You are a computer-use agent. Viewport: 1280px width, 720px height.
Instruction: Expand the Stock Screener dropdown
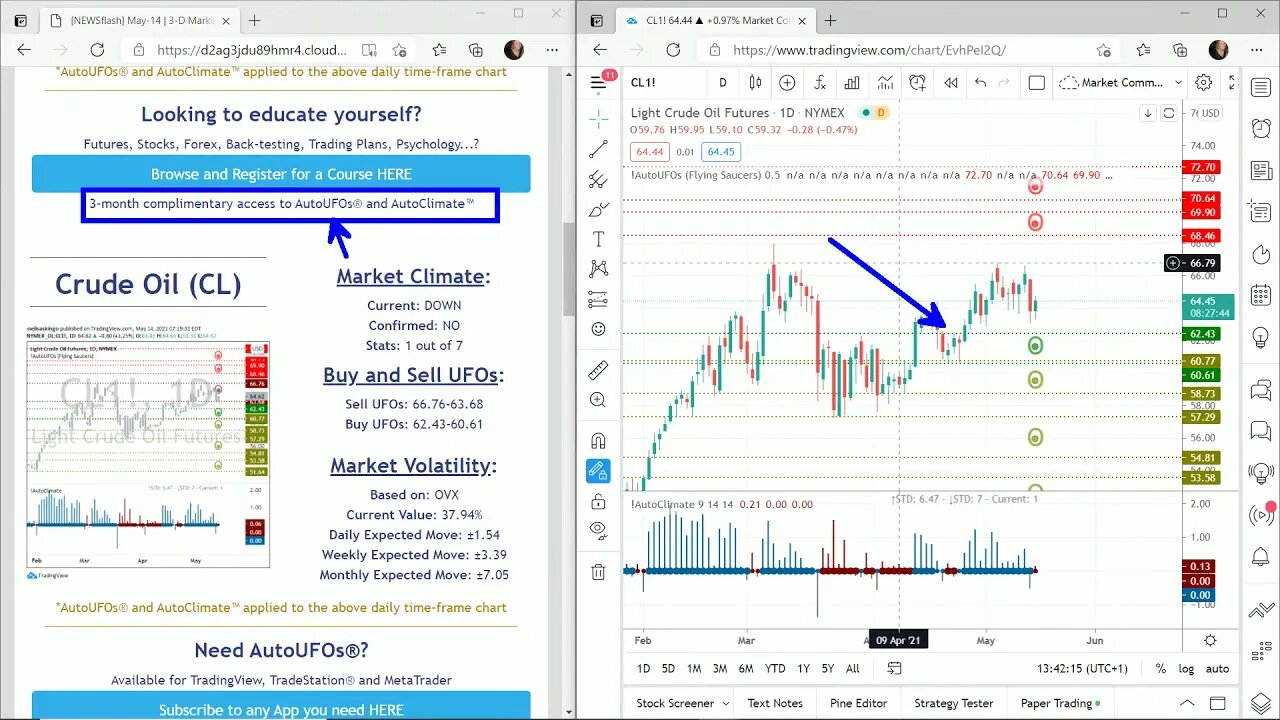point(724,703)
